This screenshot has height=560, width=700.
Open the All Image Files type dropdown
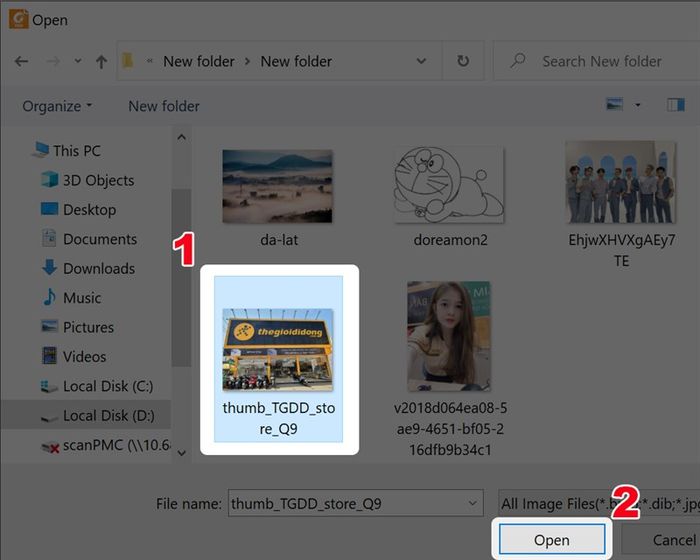tap(599, 504)
